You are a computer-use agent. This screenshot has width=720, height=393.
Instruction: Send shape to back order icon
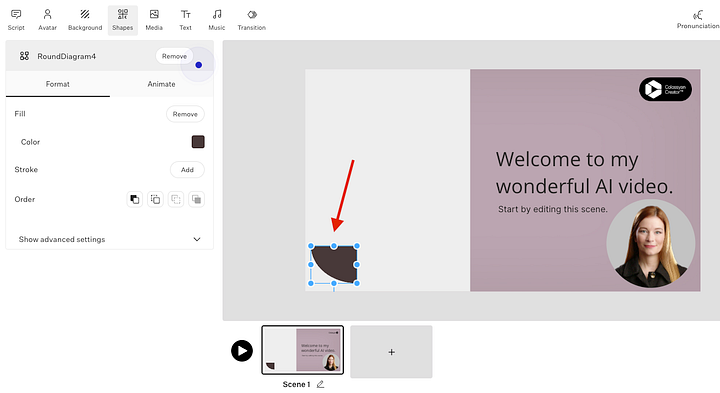(197, 199)
